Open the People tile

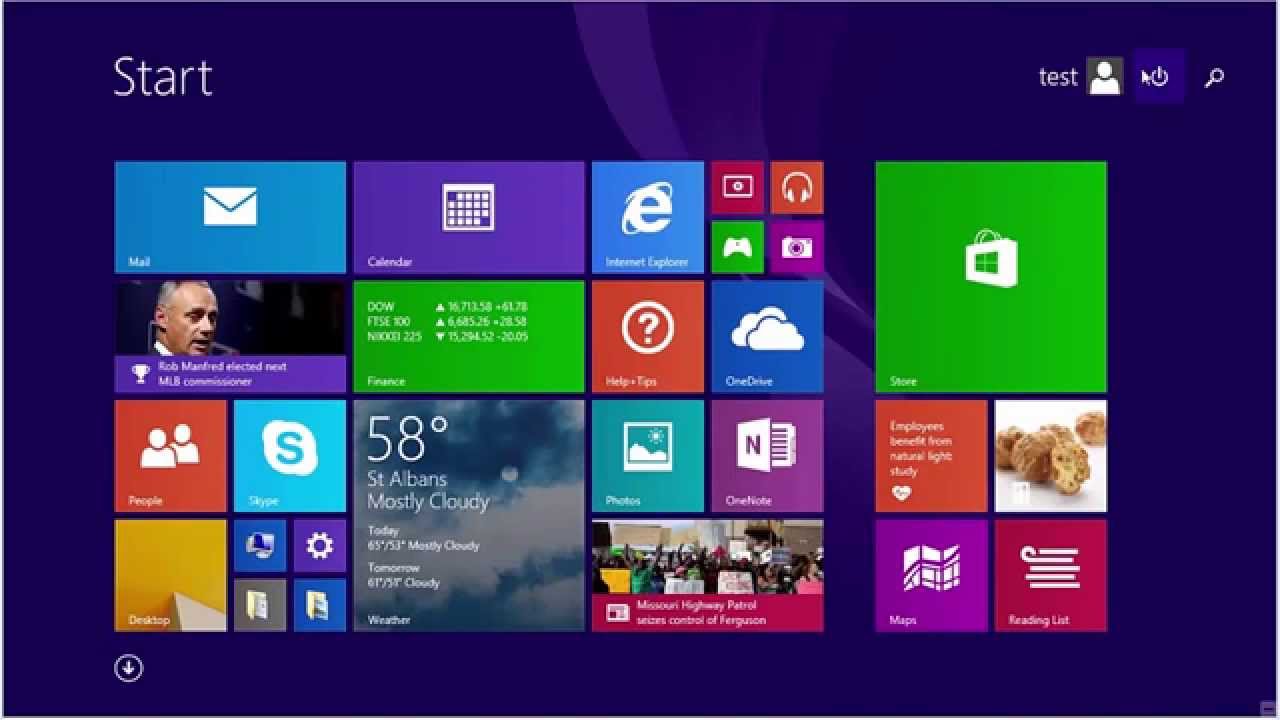coord(171,456)
